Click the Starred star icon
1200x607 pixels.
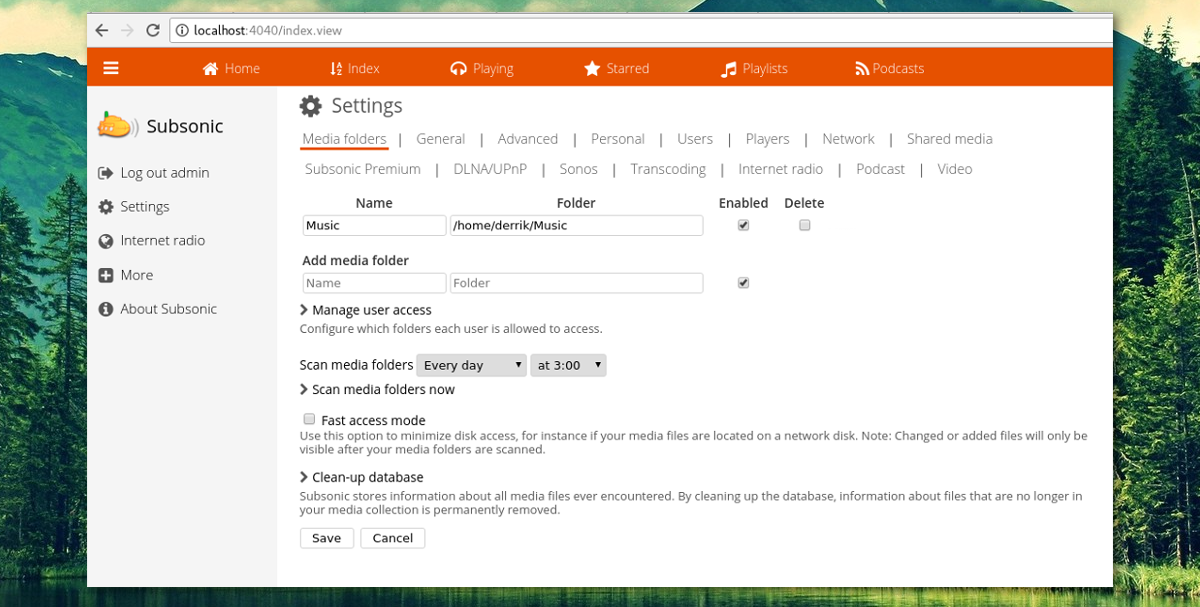[x=592, y=69]
